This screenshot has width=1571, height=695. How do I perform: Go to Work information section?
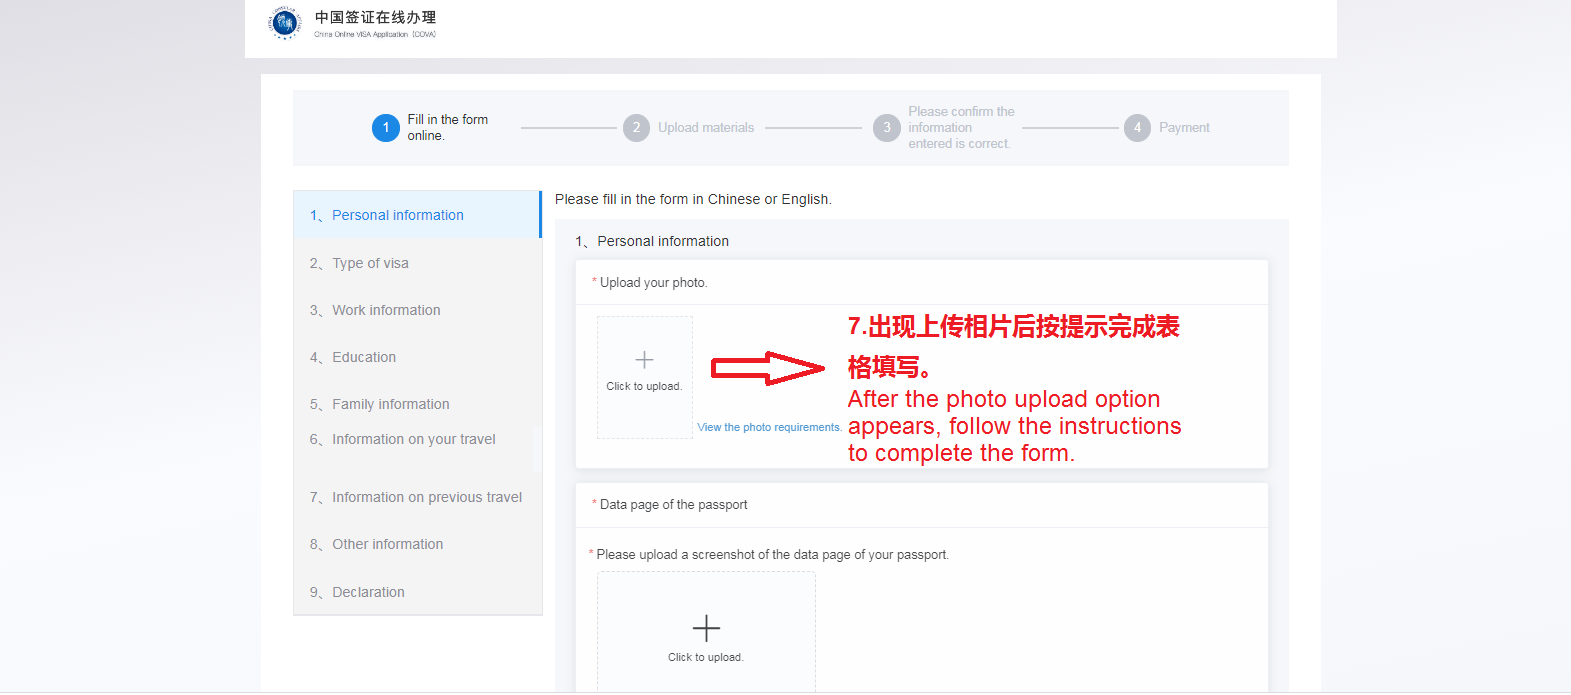(417, 310)
